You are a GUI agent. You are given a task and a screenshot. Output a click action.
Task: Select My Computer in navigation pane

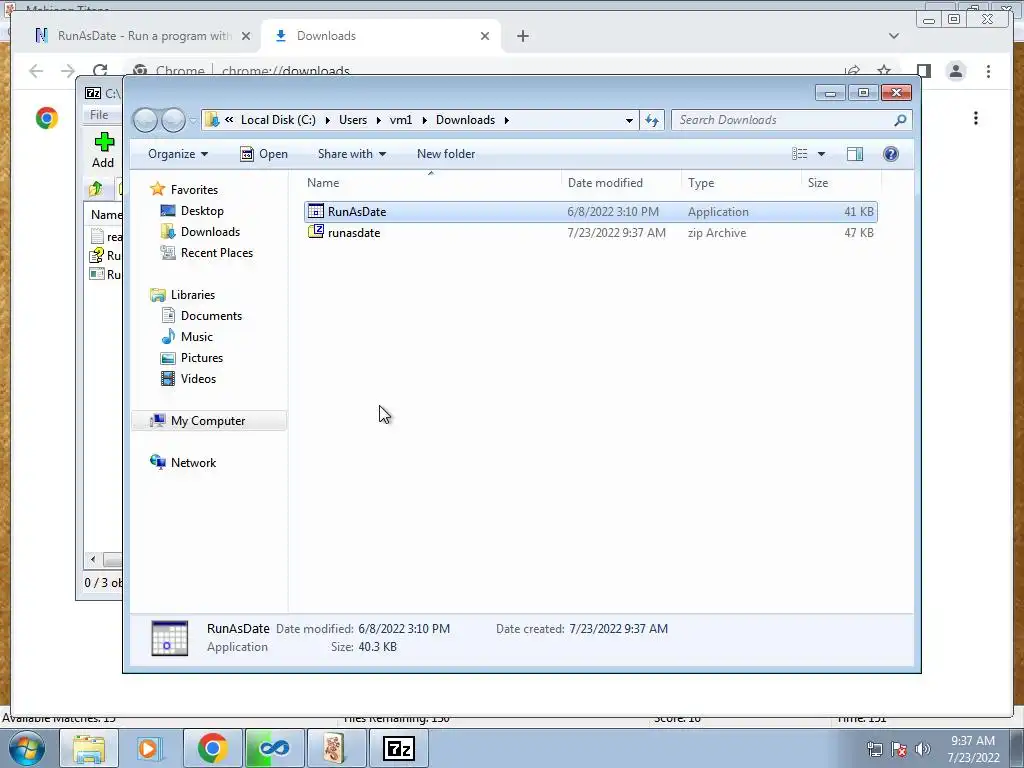tap(208, 421)
